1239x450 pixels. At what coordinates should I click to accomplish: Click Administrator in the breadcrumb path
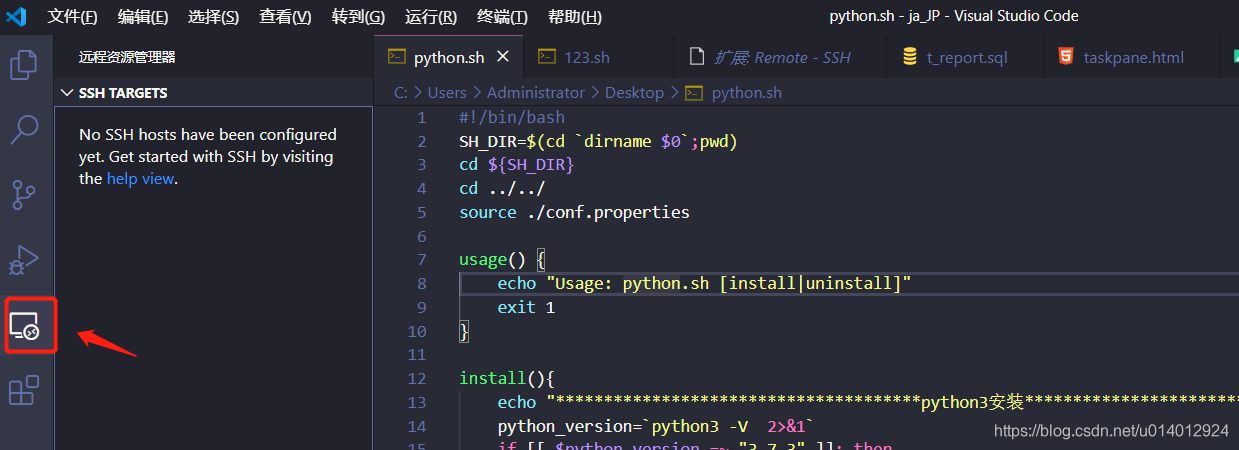pos(536,92)
